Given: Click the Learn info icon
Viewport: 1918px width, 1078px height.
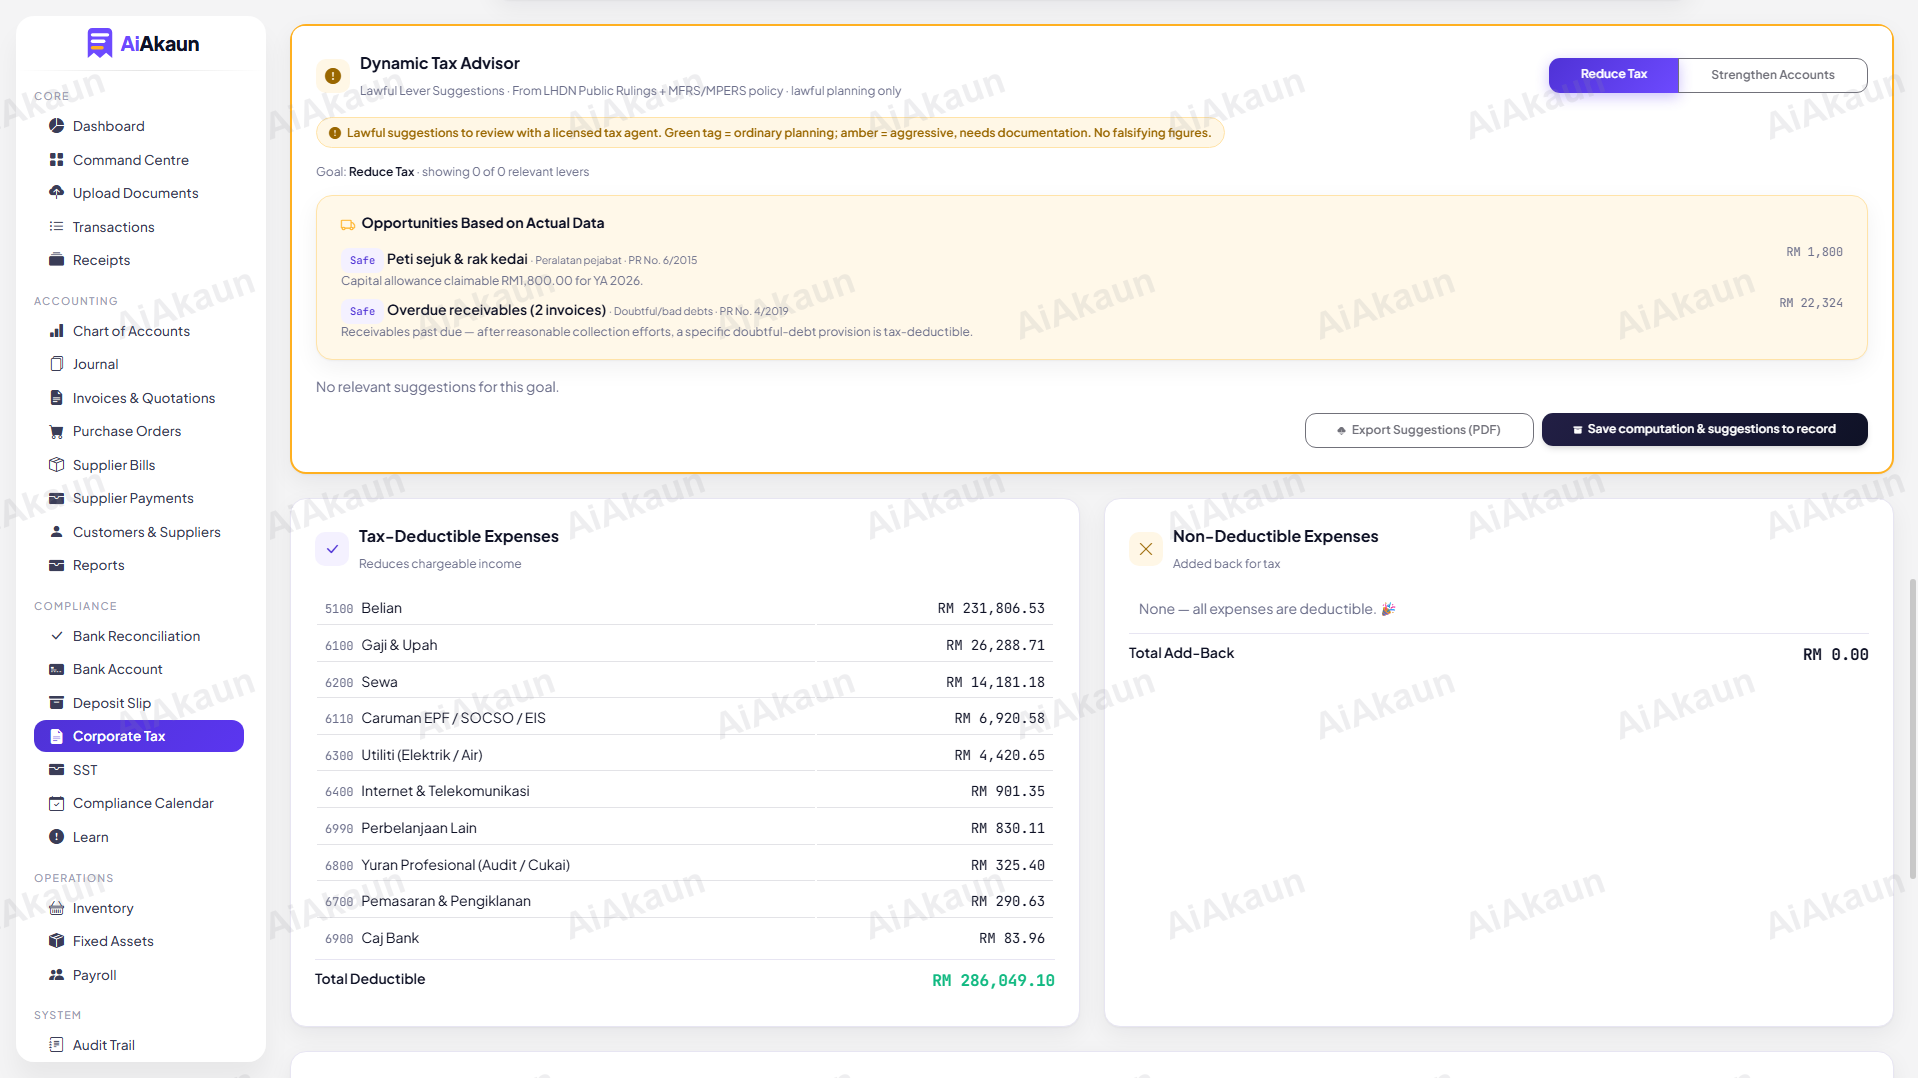Looking at the screenshot, I should point(57,837).
